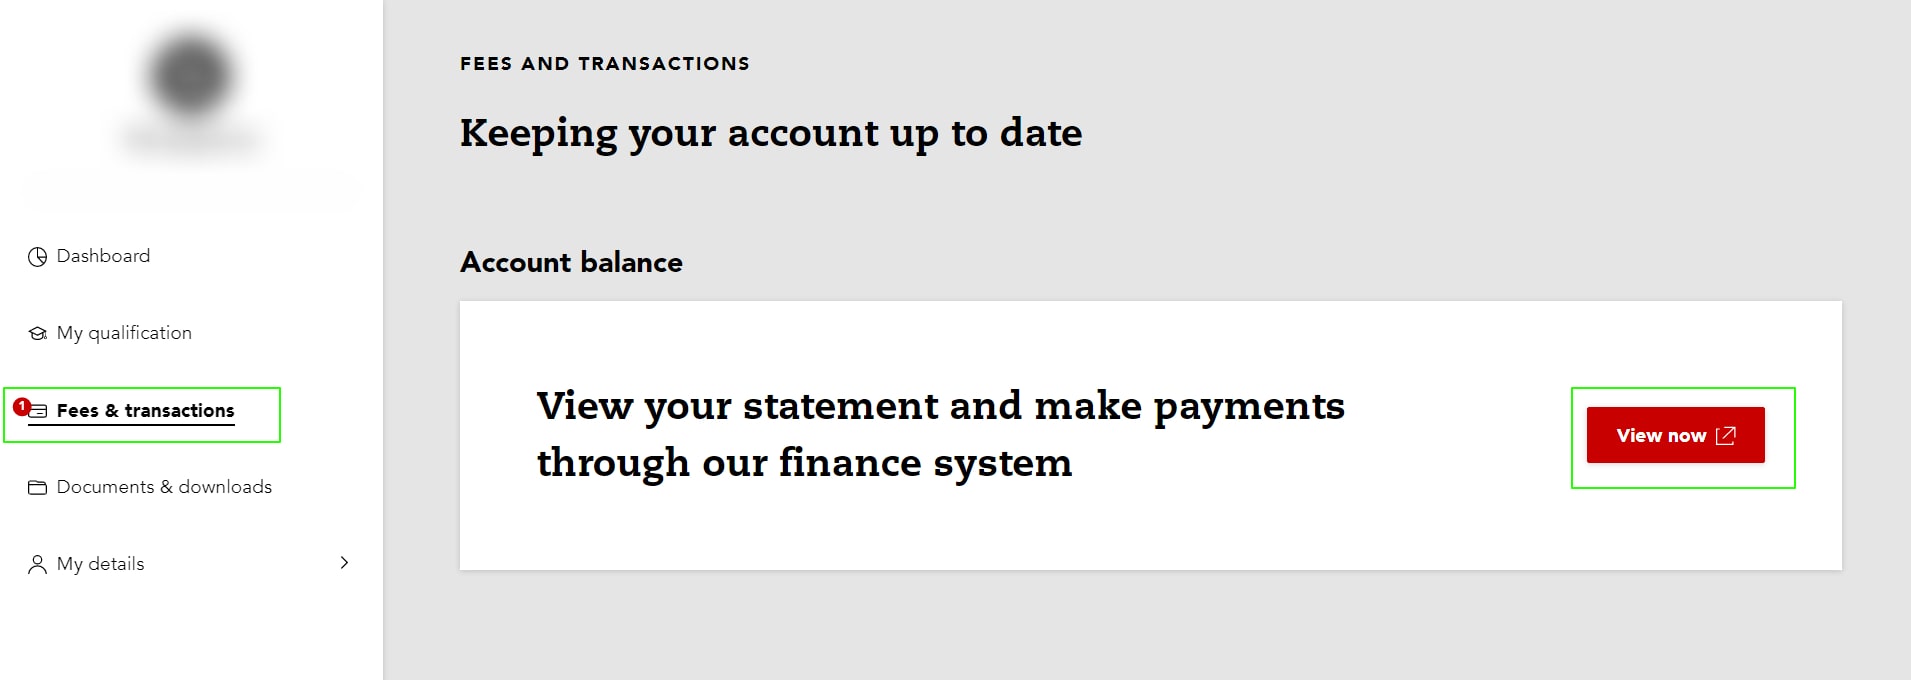Select the Fees & transactions menu label

tap(145, 411)
